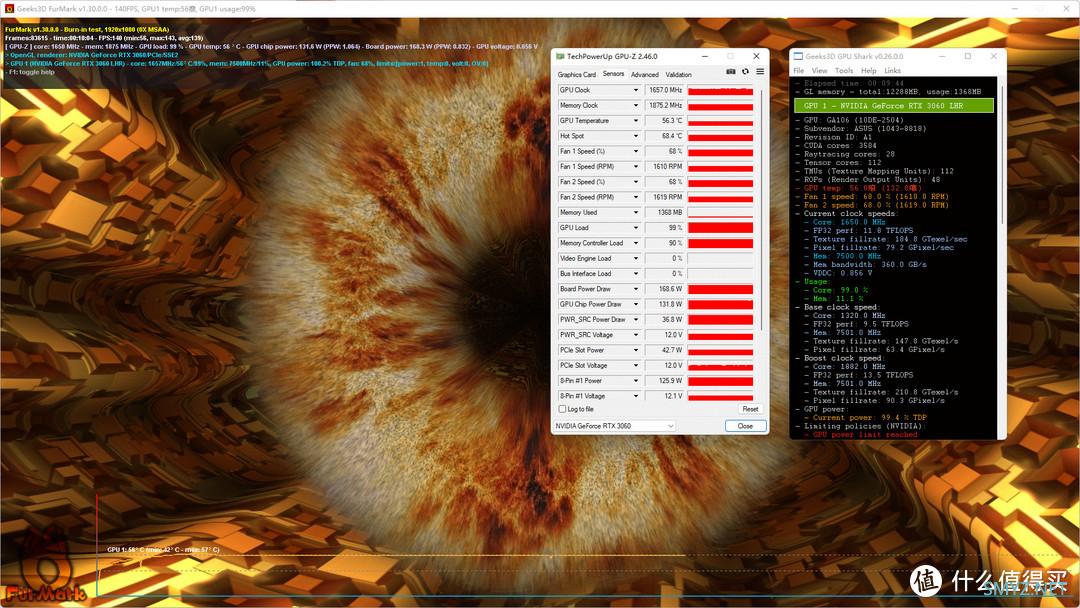Open GPU Shark File menu
The image size is (1080, 608).
coord(798,71)
